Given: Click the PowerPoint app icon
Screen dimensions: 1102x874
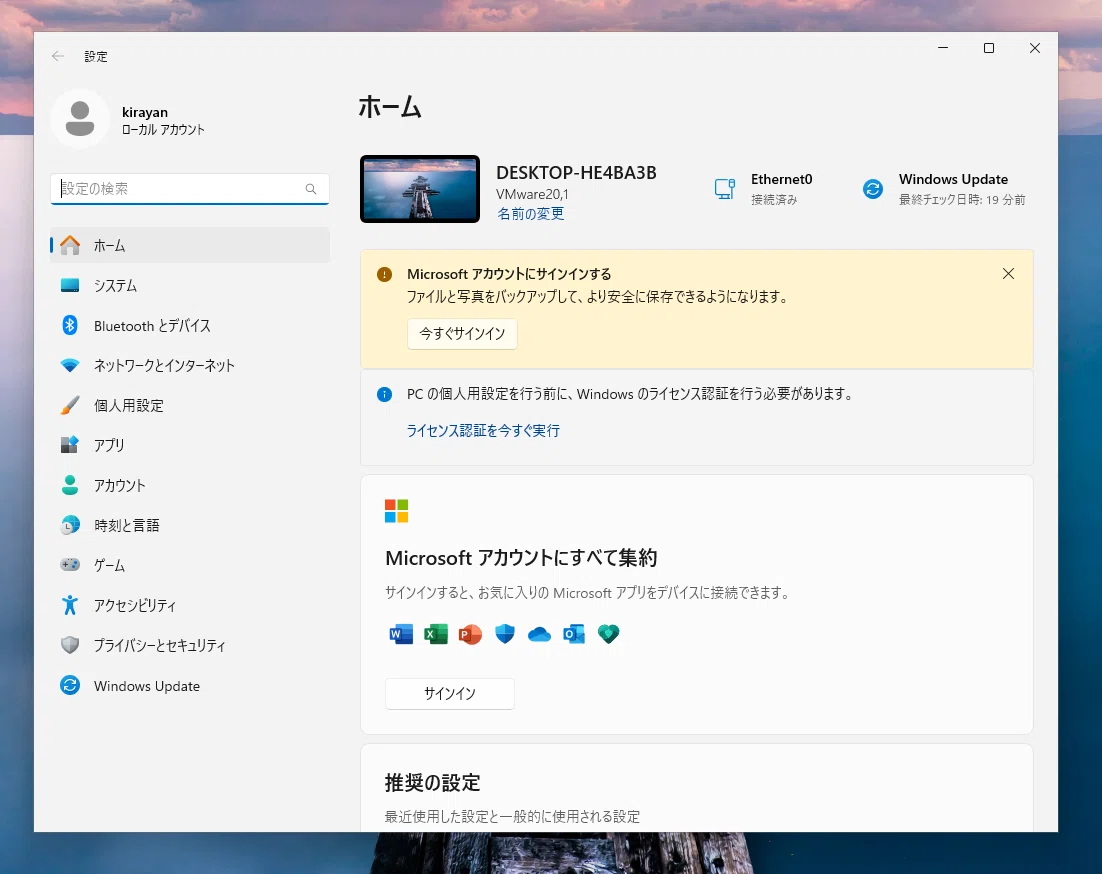Looking at the screenshot, I should 470,634.
